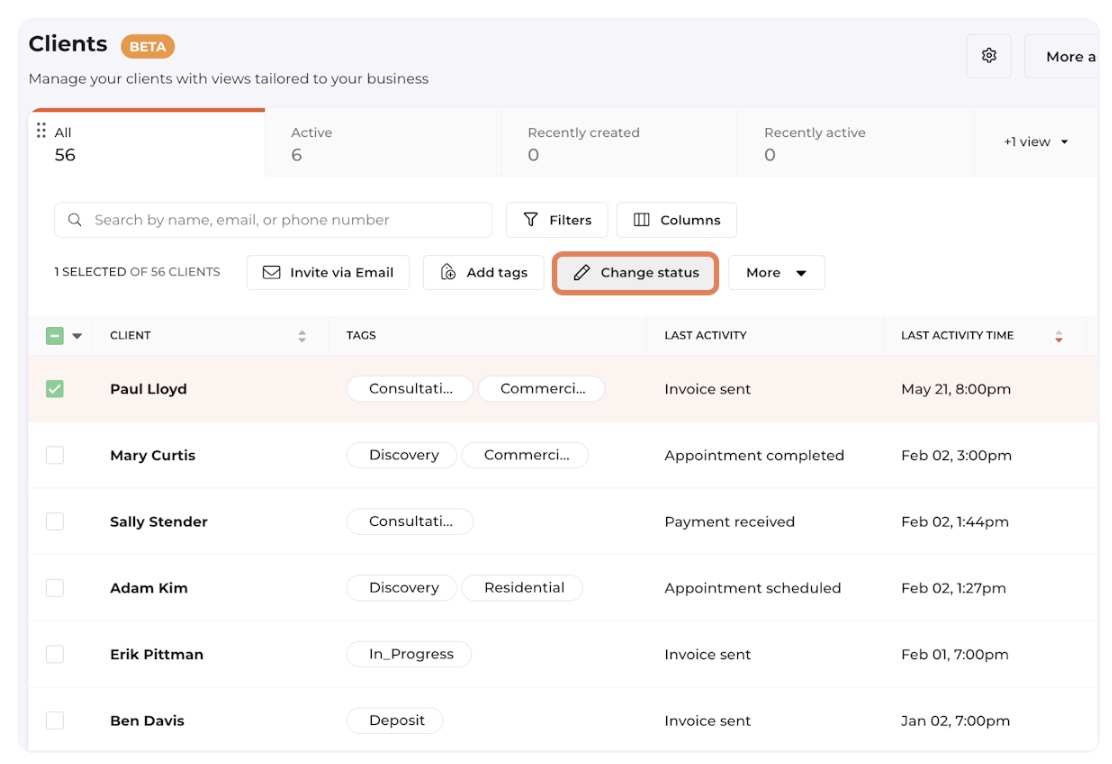Viewport: 1112px width, 764px height.
Task: Click Paul Lloyd's Commerci… tag
Action: [542, 389]
